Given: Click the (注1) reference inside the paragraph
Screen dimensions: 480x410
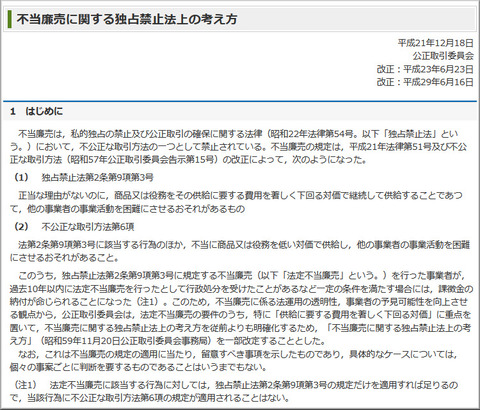Looking at the screenshot, I should pyautogui.click(x=148, y=302).
